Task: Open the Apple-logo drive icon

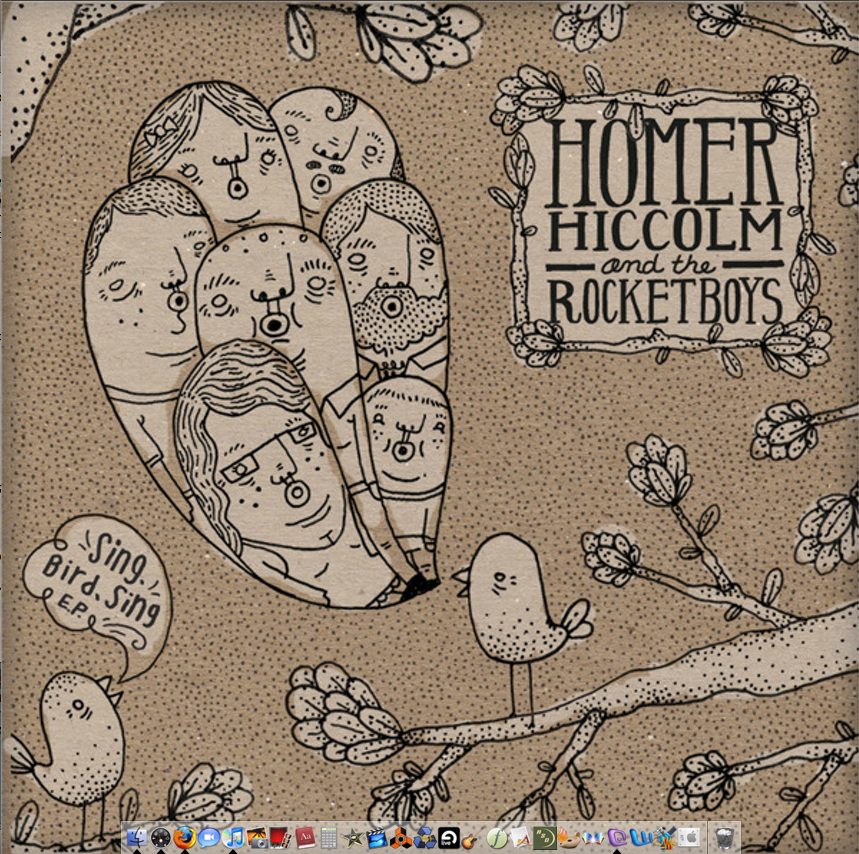Action: coord(689,838)
